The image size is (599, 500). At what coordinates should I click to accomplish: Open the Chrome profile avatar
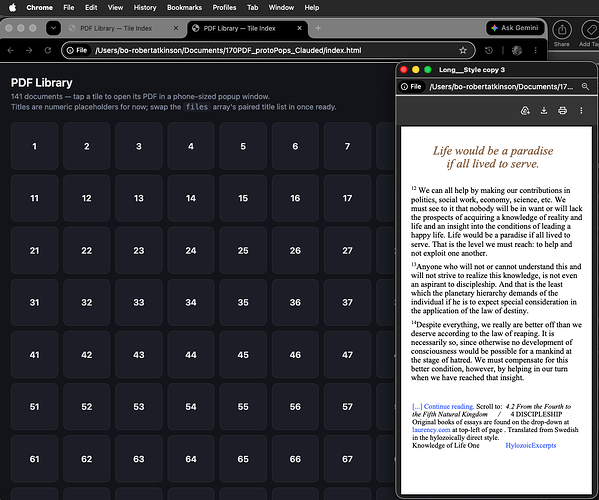tap(517, 50)
